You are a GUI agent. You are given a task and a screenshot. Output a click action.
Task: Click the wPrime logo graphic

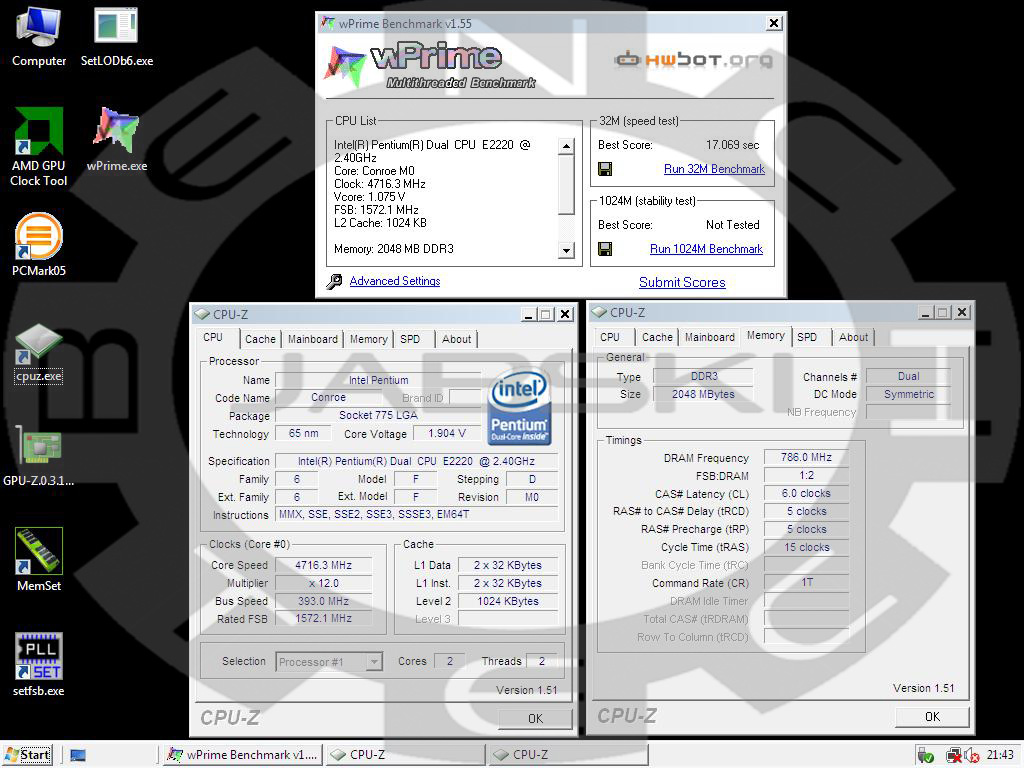[x=431, y=65]
